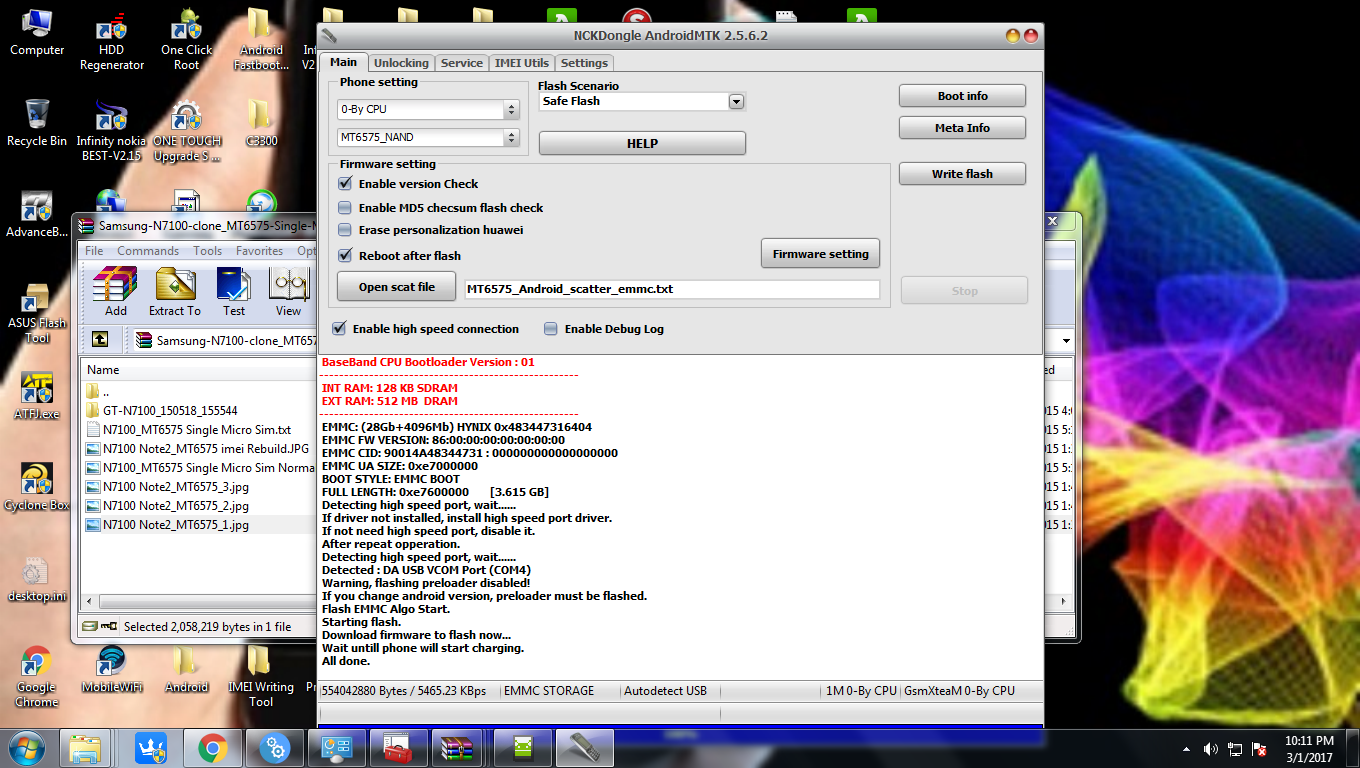The height and width of the screenshot is (768, 1360).
Task: Click the Test archive icon in WinRAR
Action: coord(234,291)
